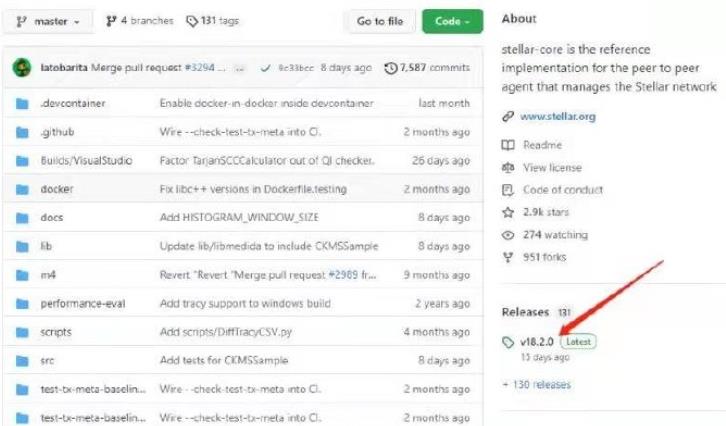The height and width of the screenshot is (426, 726).
Task: Open + 130 releases link
Action: click(537, 384)
